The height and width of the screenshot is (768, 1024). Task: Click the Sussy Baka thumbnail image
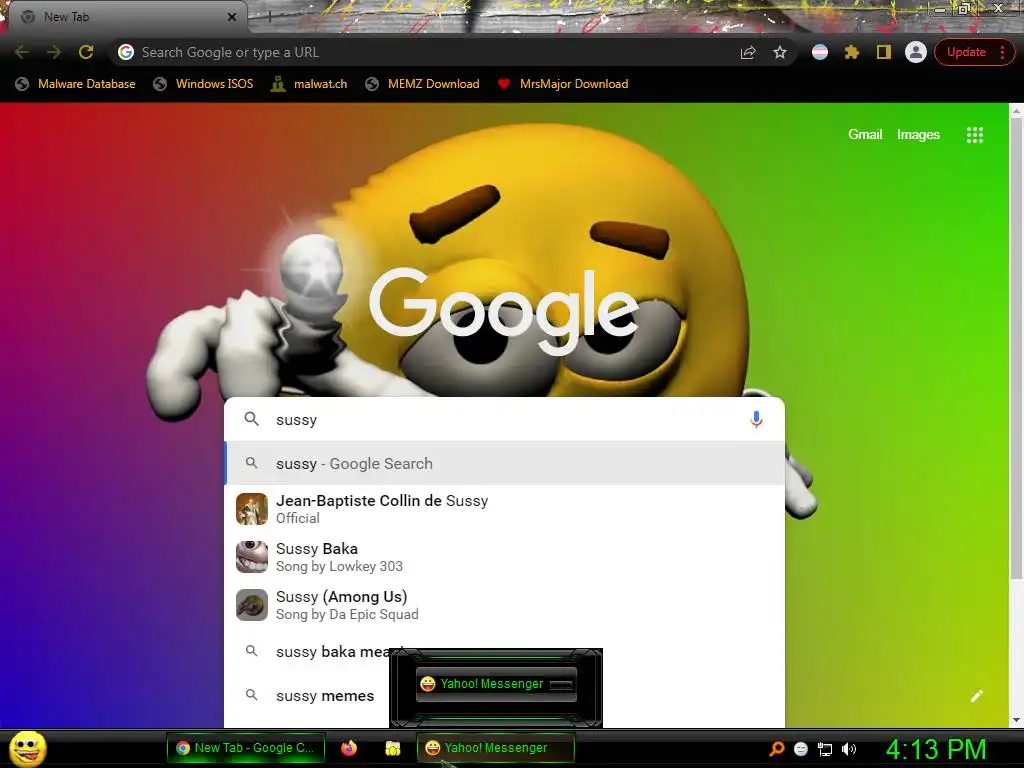[x=251, y=556]
